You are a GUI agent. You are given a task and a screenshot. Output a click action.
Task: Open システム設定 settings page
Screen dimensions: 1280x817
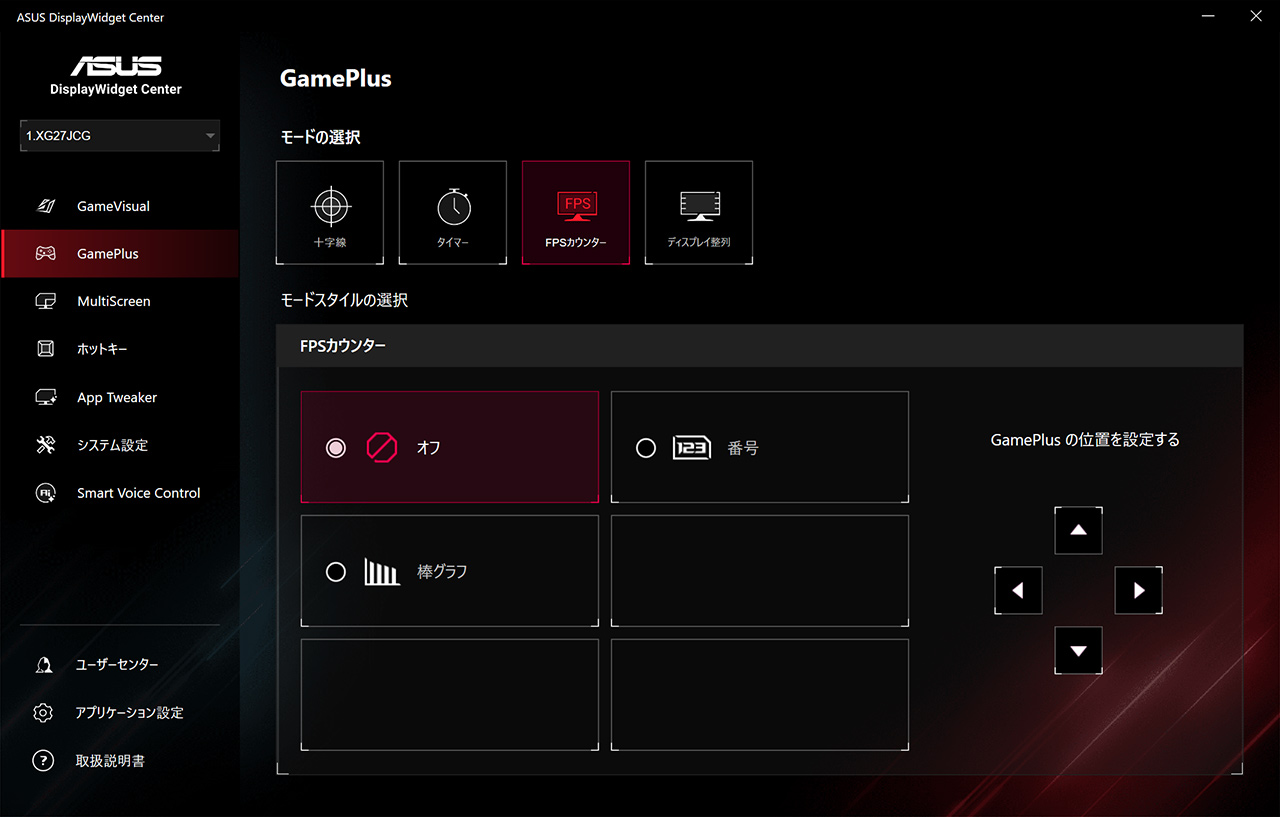pos(112,445)
